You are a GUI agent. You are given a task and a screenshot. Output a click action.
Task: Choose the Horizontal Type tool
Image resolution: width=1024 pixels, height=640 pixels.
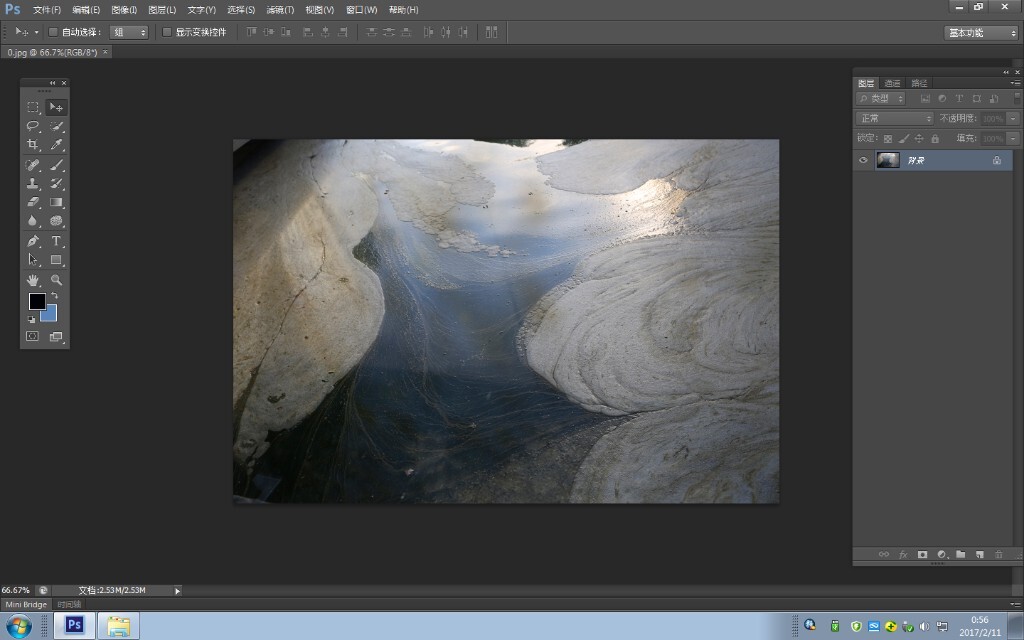click(57, 241)
